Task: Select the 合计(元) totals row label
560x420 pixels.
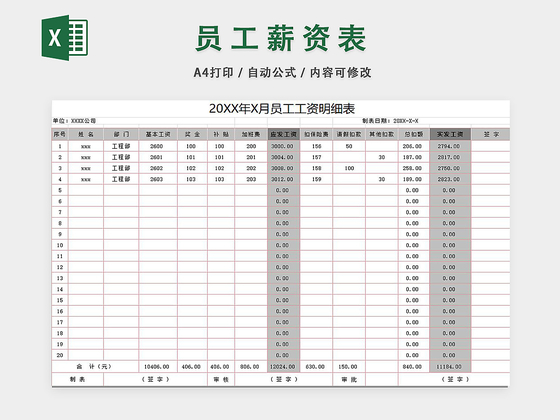Action: 95,366
